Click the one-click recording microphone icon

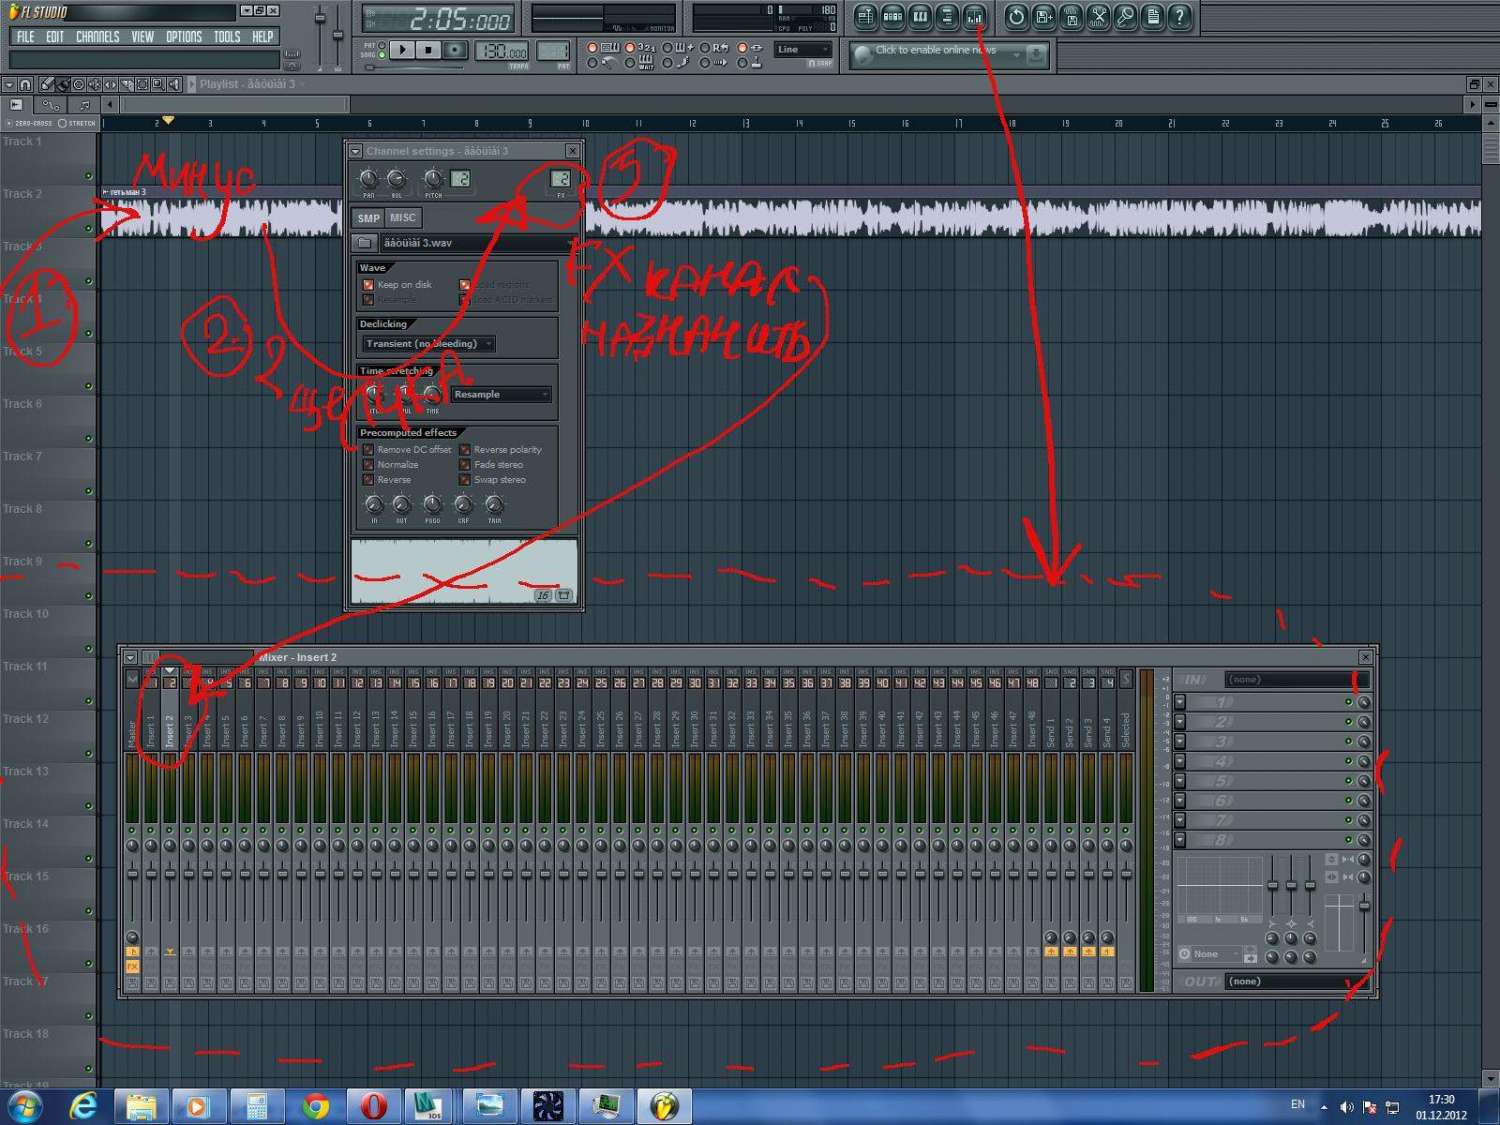(1125, 16)
